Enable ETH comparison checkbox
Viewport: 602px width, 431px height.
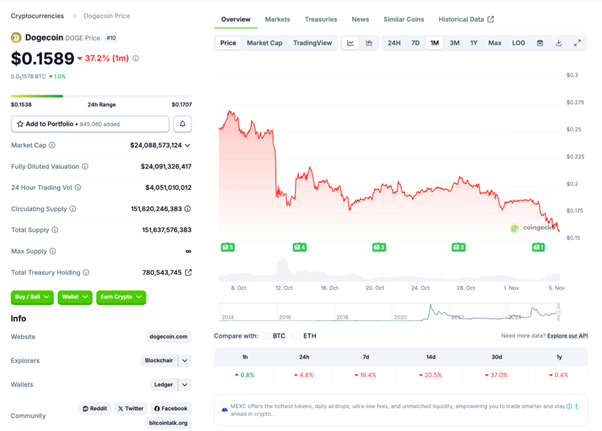tap(297, 336)
